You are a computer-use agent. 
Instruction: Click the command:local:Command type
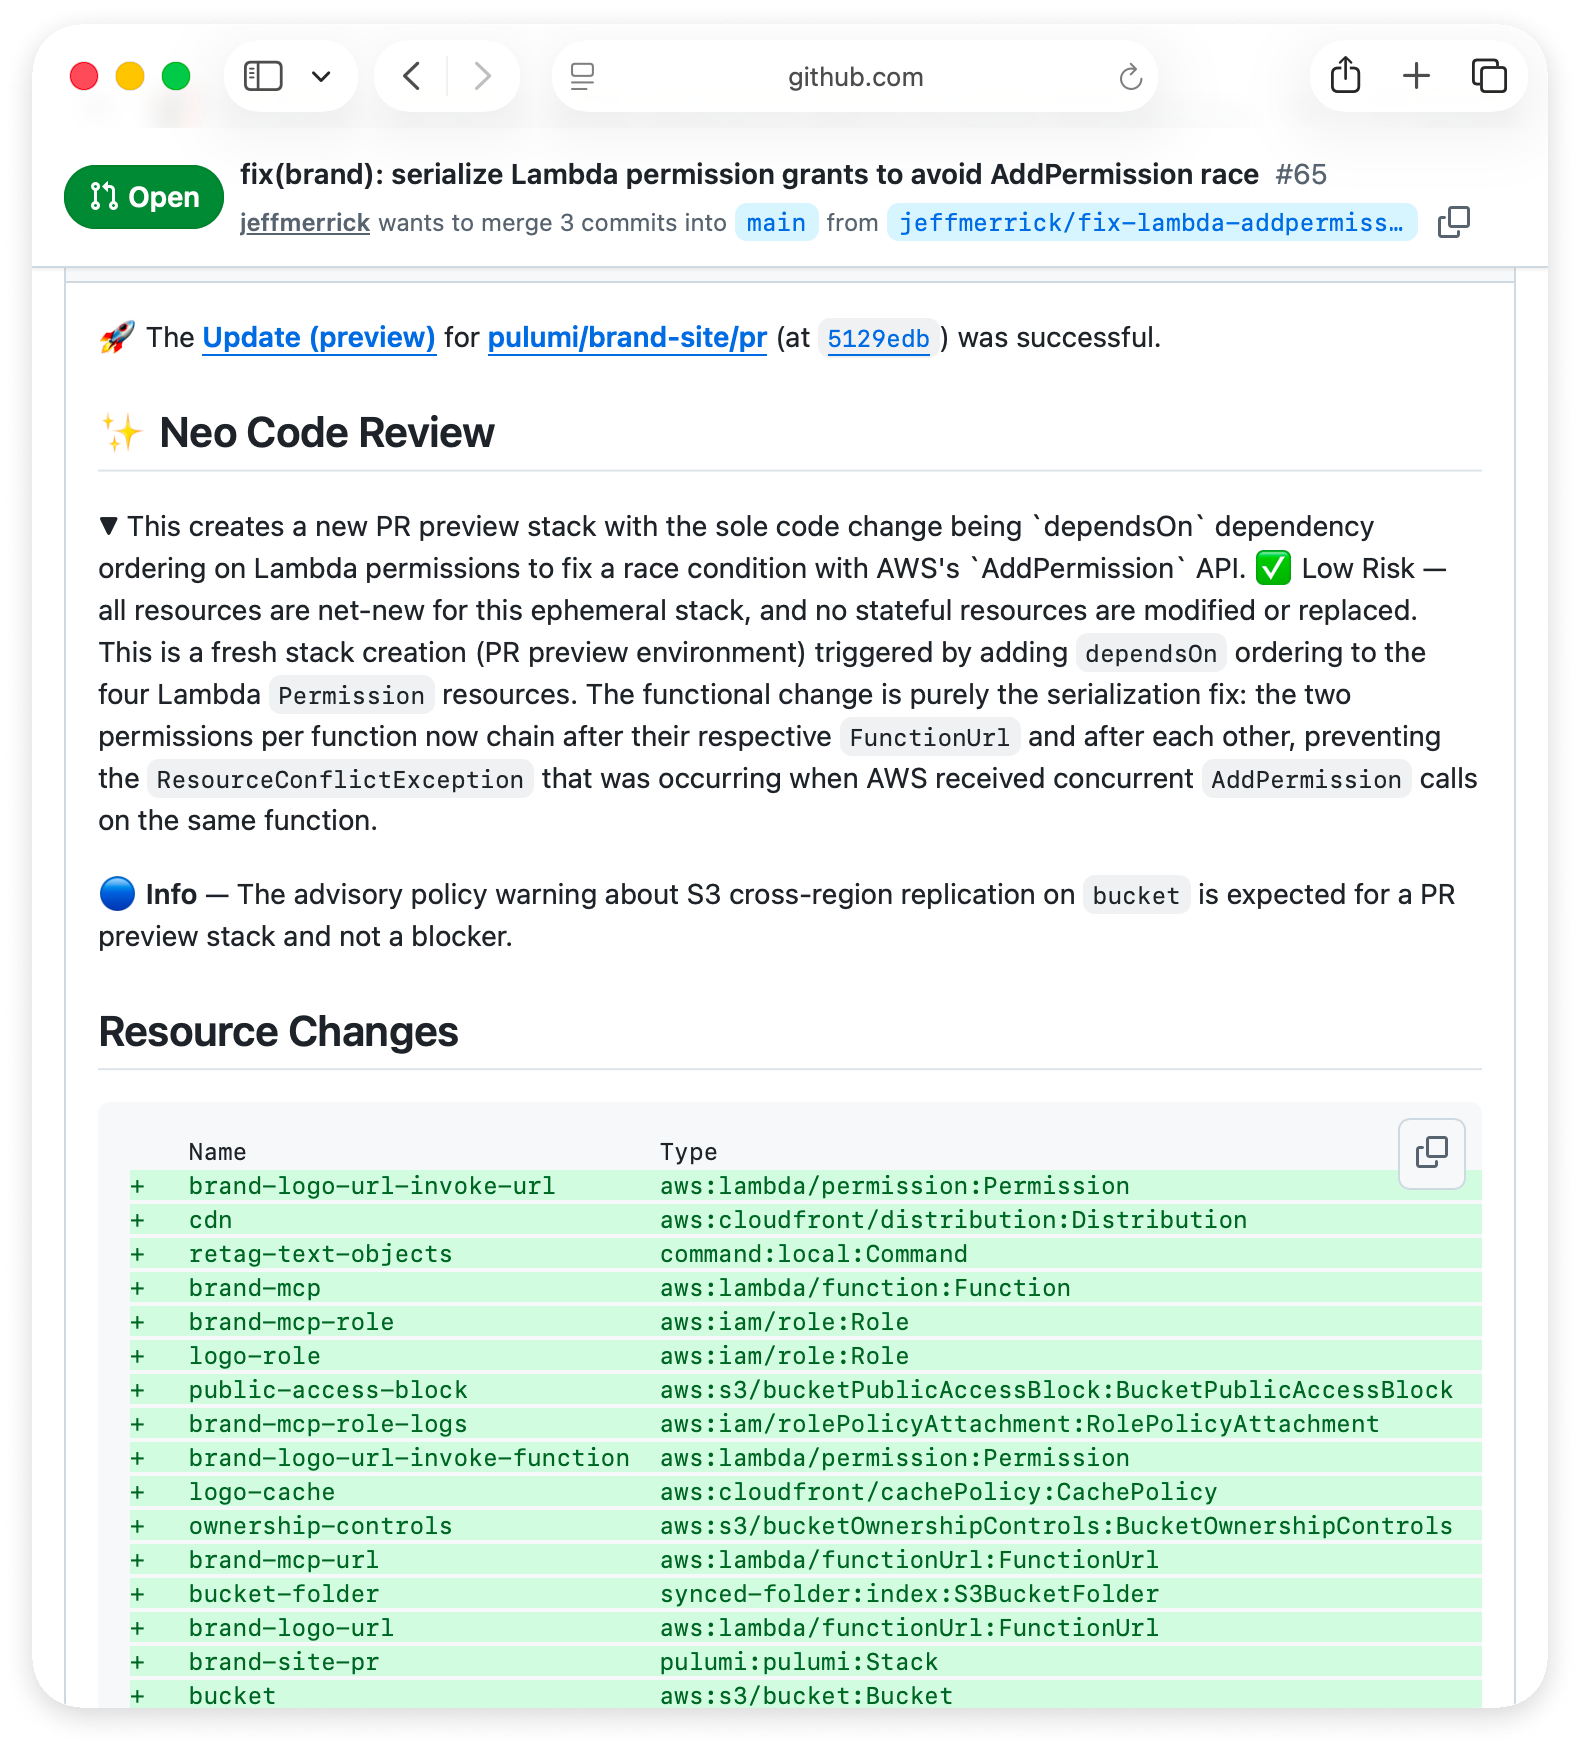814,1254
